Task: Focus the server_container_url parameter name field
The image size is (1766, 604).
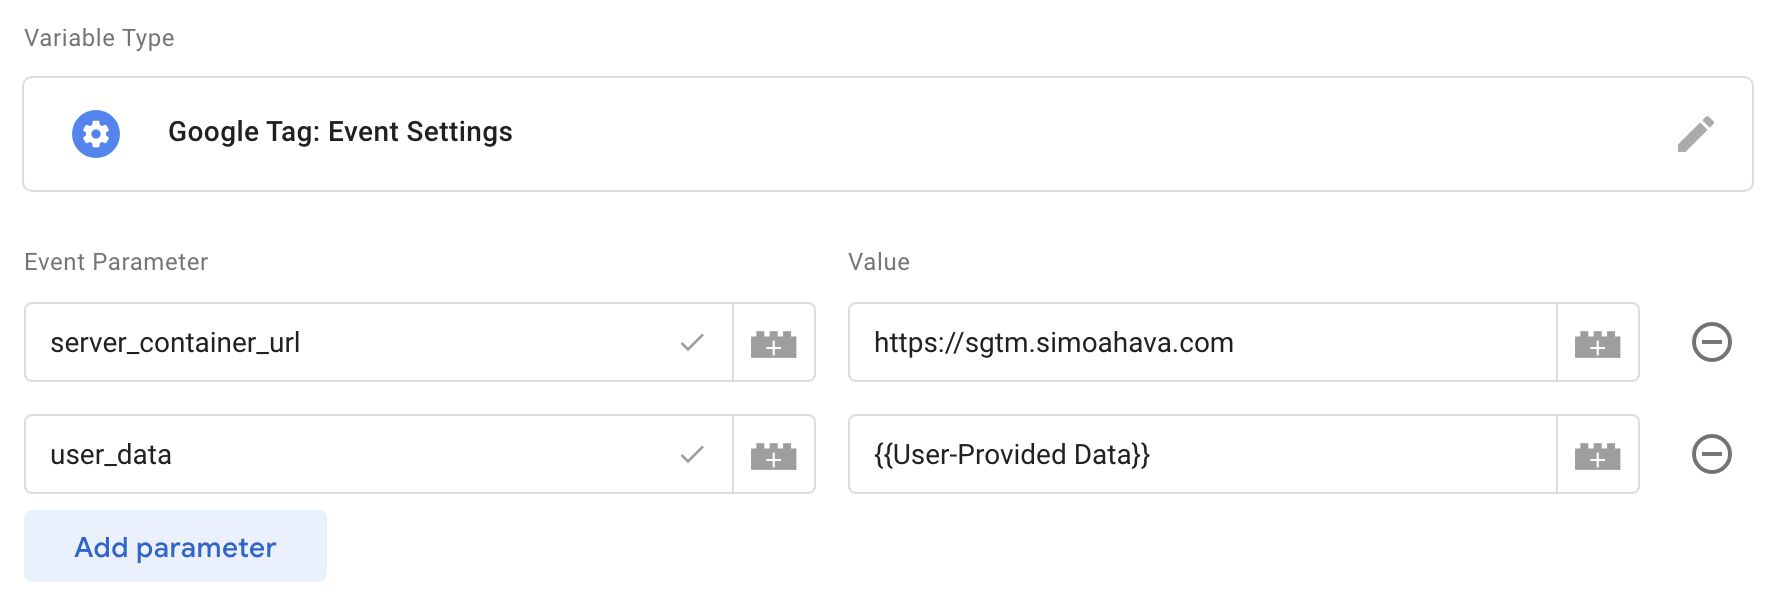Action: click(379, 342)
